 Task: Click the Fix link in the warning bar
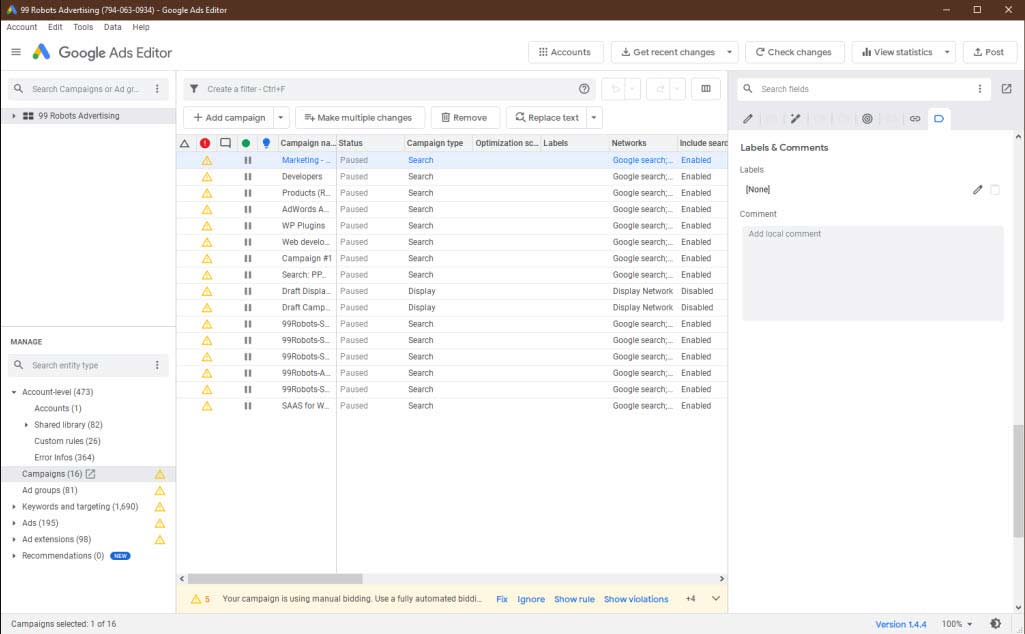point(501,599)
